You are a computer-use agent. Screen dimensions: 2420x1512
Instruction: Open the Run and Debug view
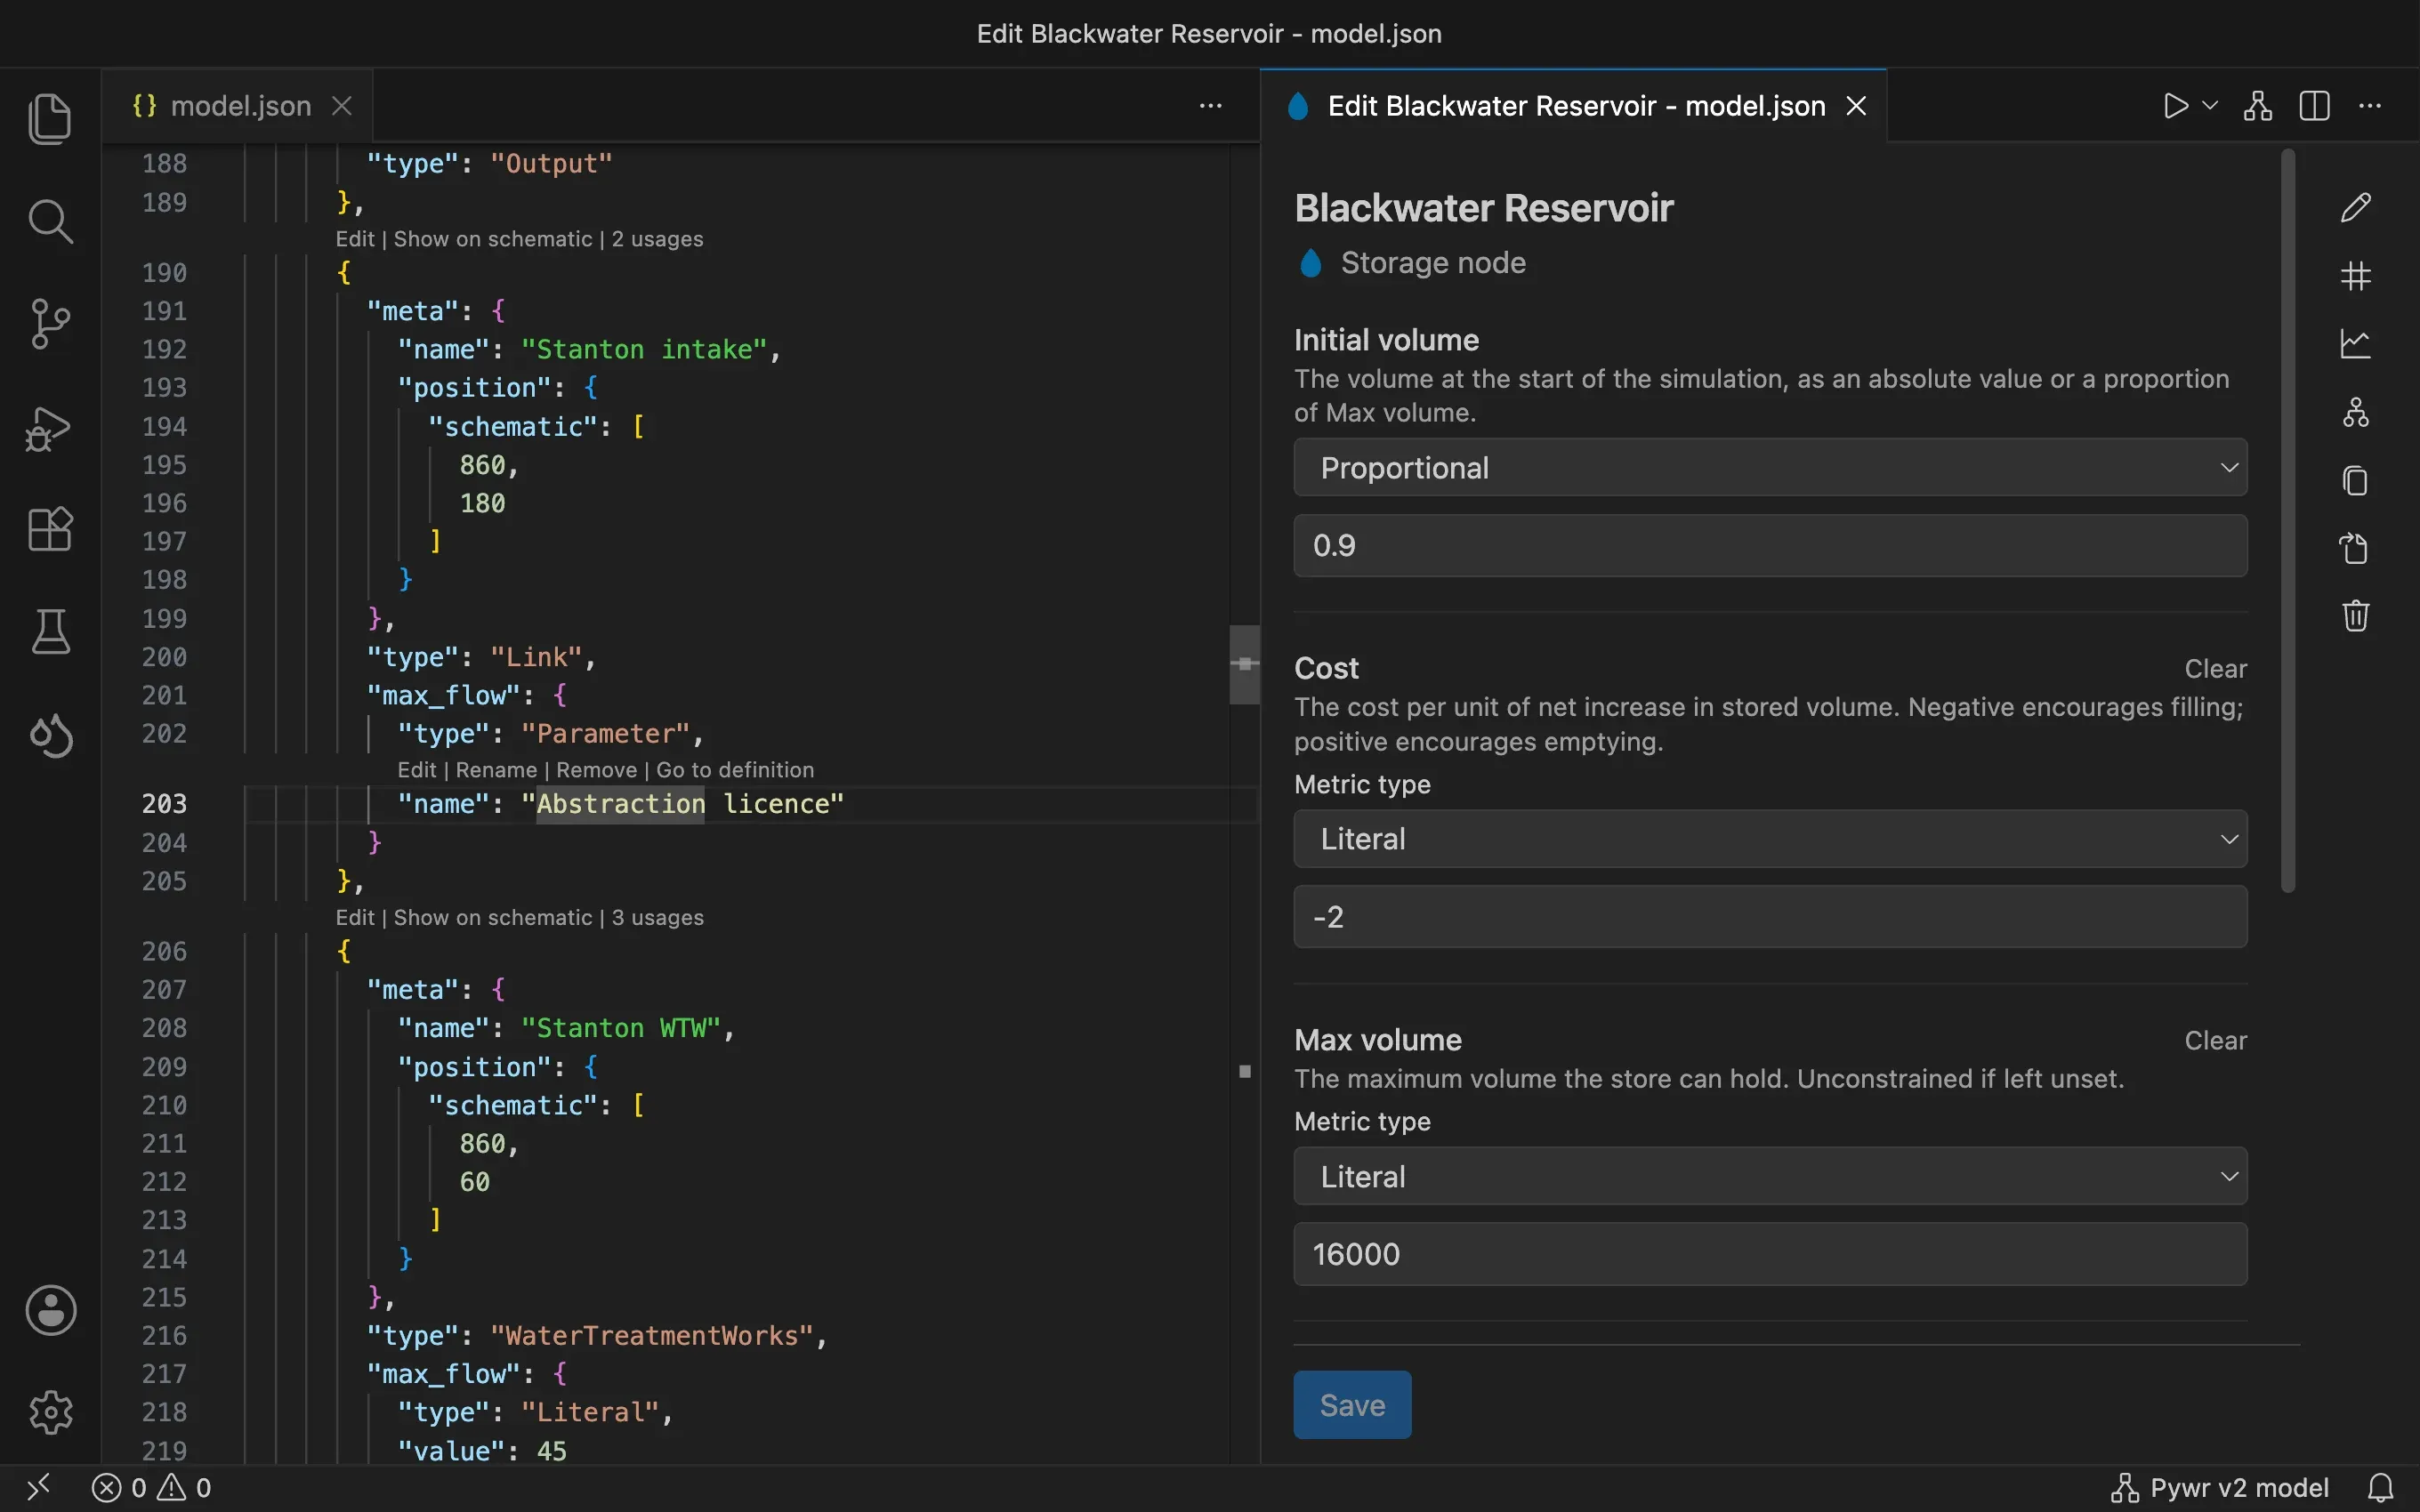pos(50,428)
